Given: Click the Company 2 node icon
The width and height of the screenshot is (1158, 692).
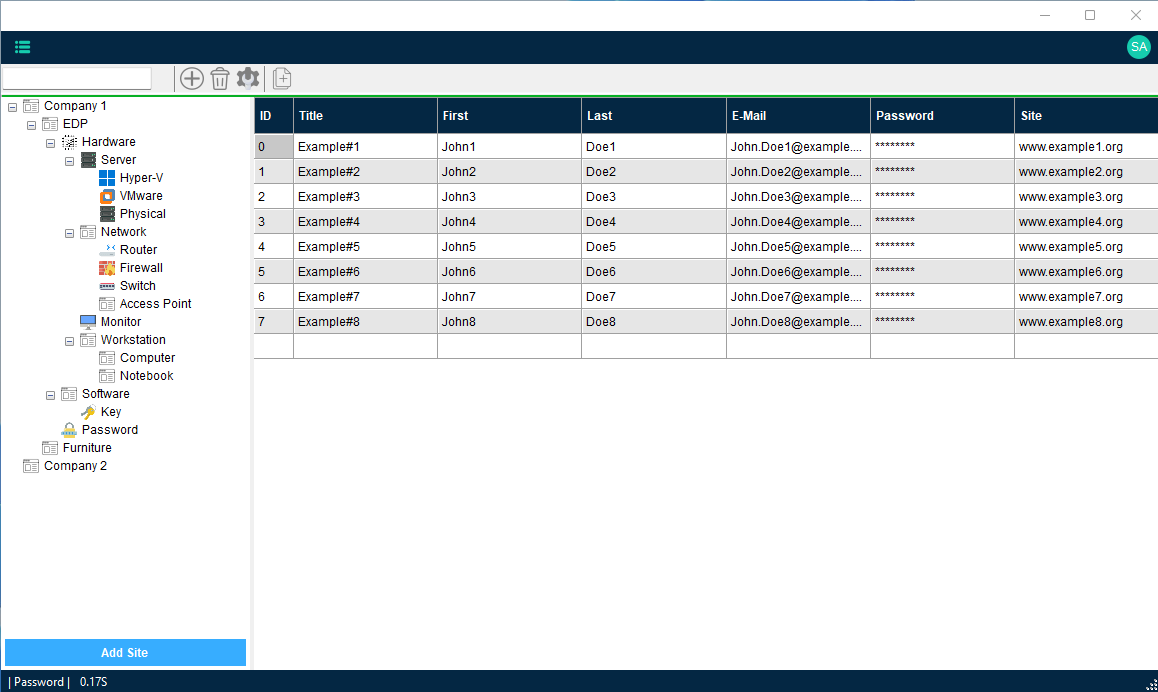Looking at the screenshot, I should [x=30, y=466].
